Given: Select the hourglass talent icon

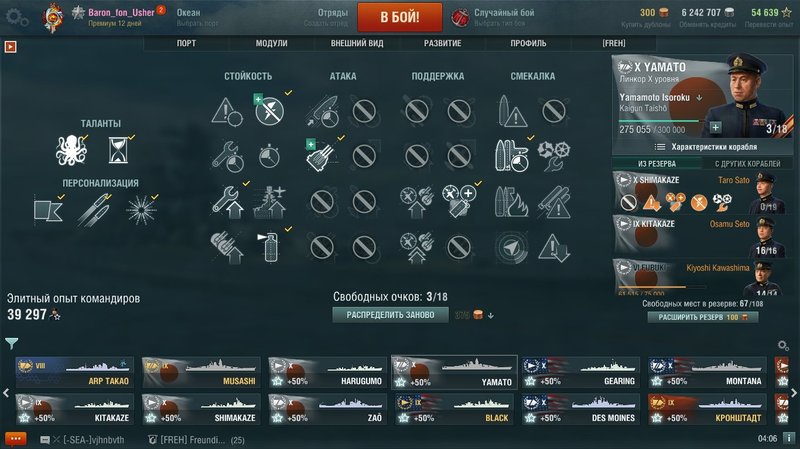Looking at the screenshot, I should point(118,151).
